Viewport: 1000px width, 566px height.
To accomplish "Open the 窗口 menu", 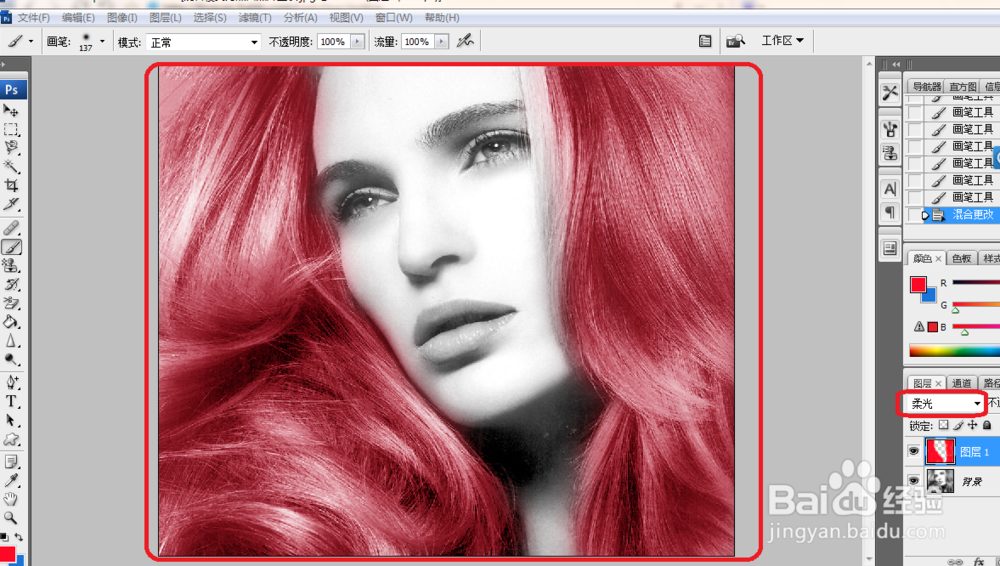I will (x=393, y=18).
